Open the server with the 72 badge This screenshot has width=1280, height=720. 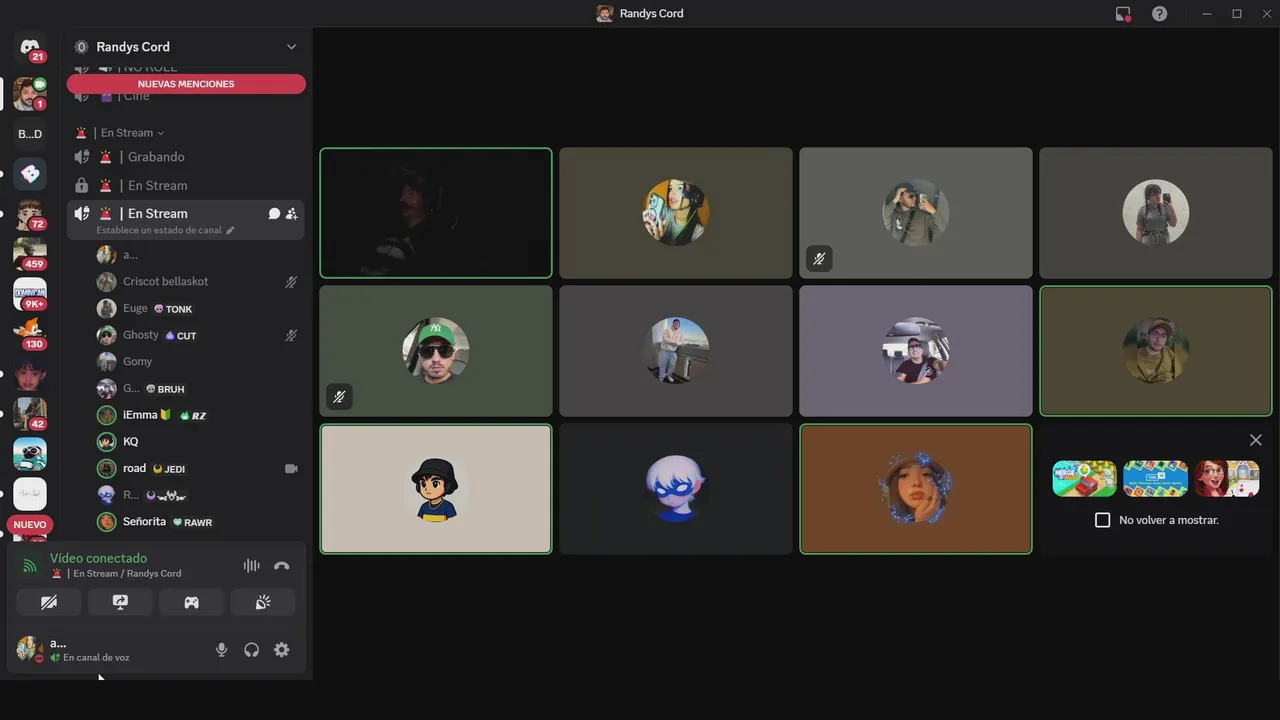click(30, 214)
